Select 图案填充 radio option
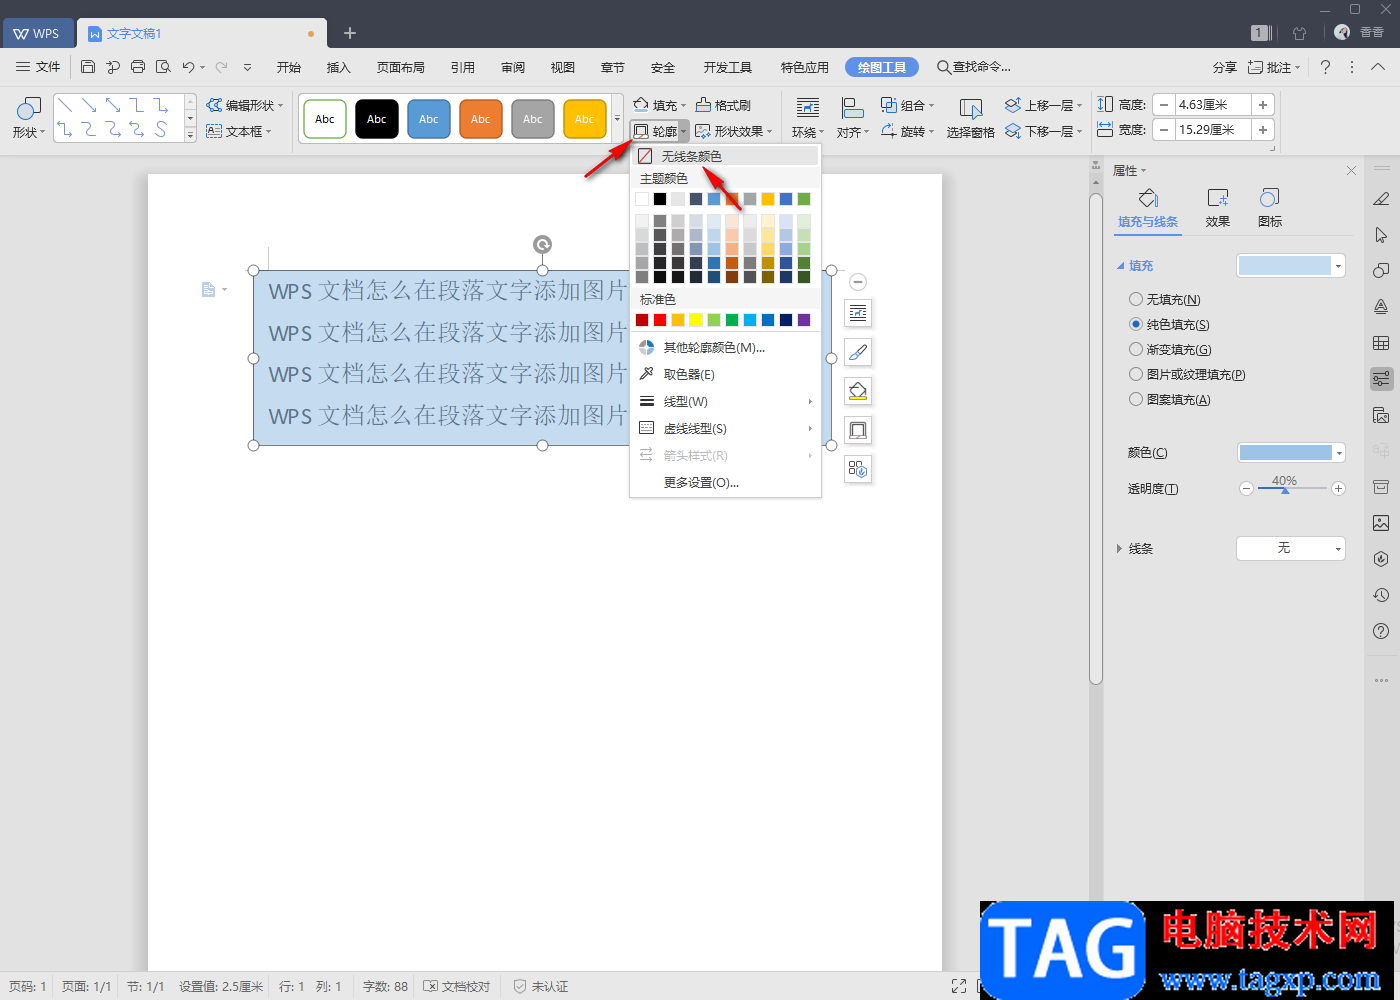 [x=1136, y=399]
